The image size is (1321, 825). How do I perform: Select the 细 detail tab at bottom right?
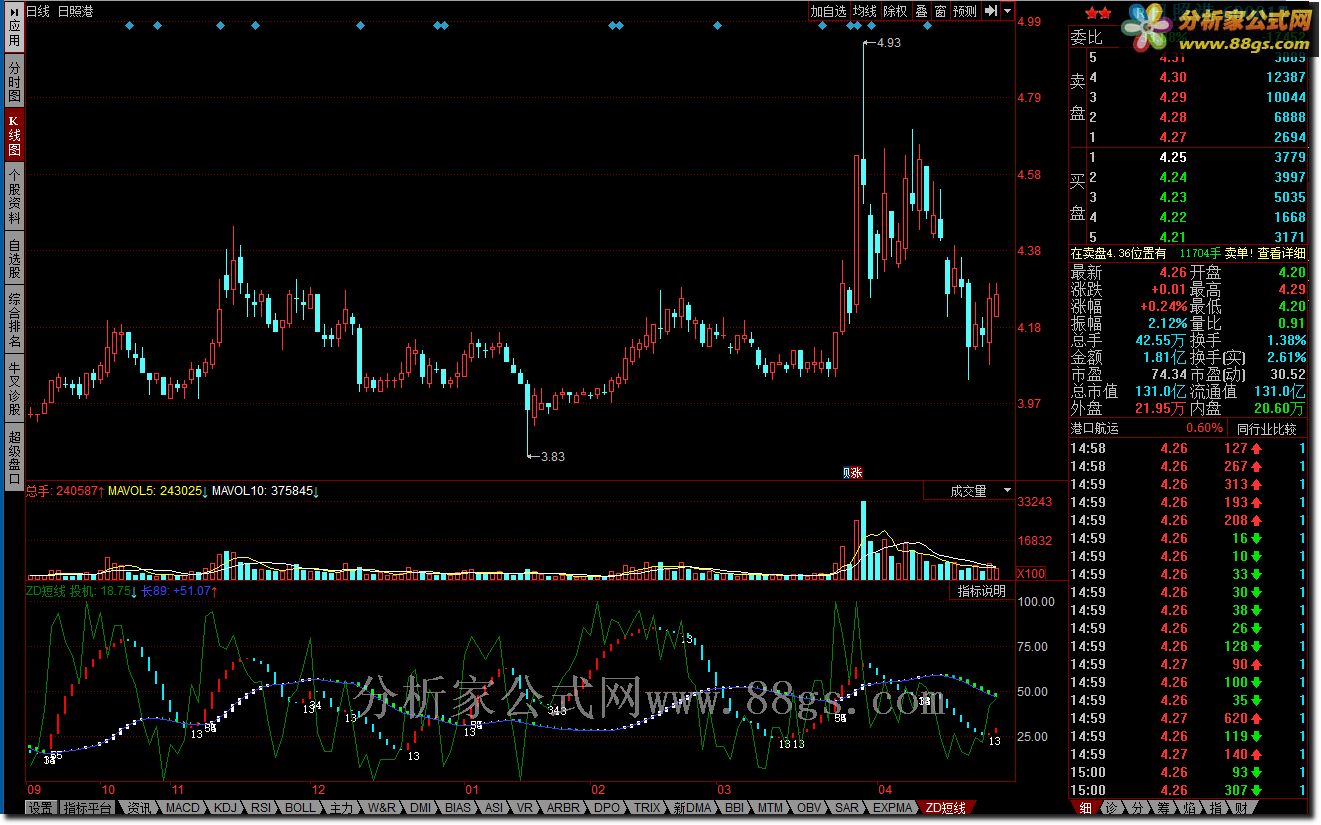(1085, 808)
